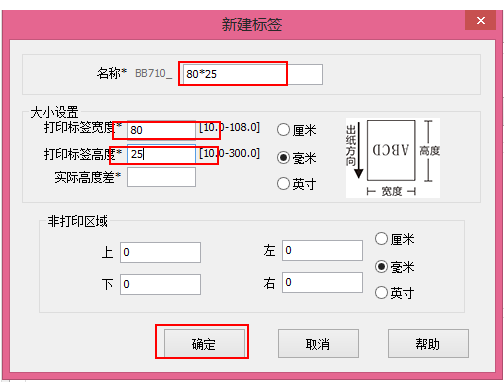Click the 左 left margin field
Viewport: 504px width, 392px height.
point(322,250)
